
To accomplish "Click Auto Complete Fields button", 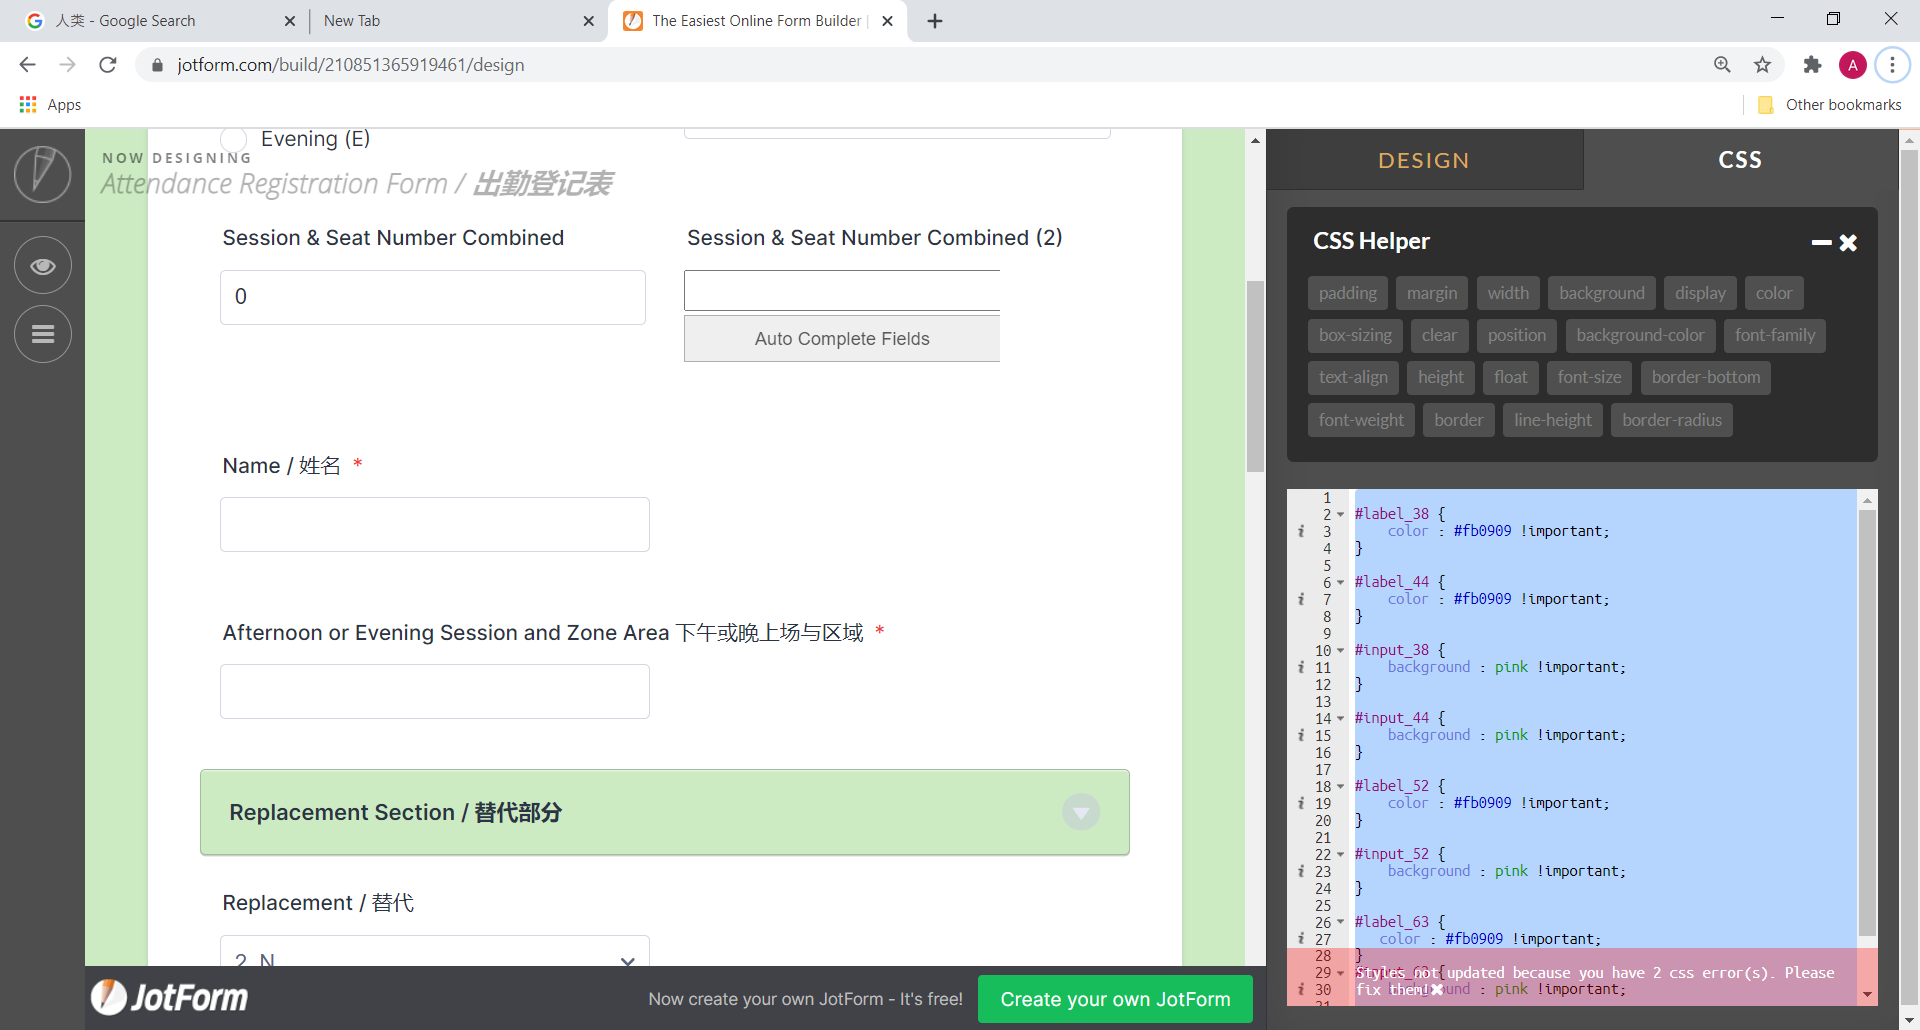I will (841, 339).
